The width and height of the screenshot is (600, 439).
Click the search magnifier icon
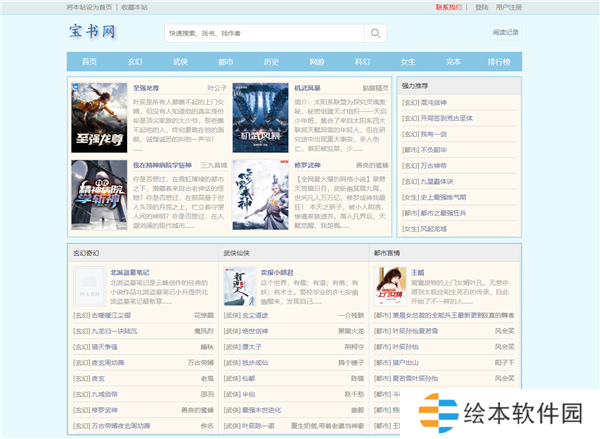point(376,33)
